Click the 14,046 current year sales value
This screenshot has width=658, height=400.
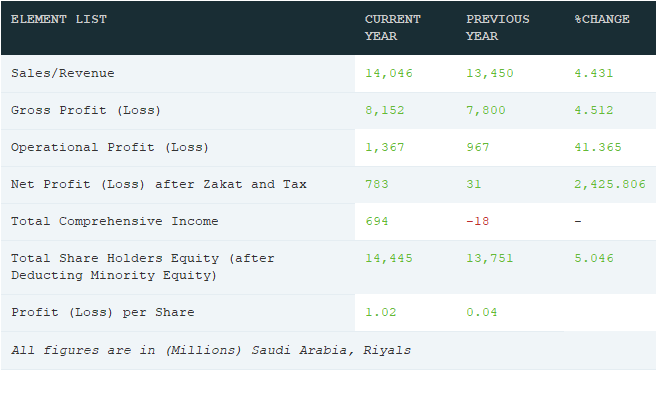389,73
